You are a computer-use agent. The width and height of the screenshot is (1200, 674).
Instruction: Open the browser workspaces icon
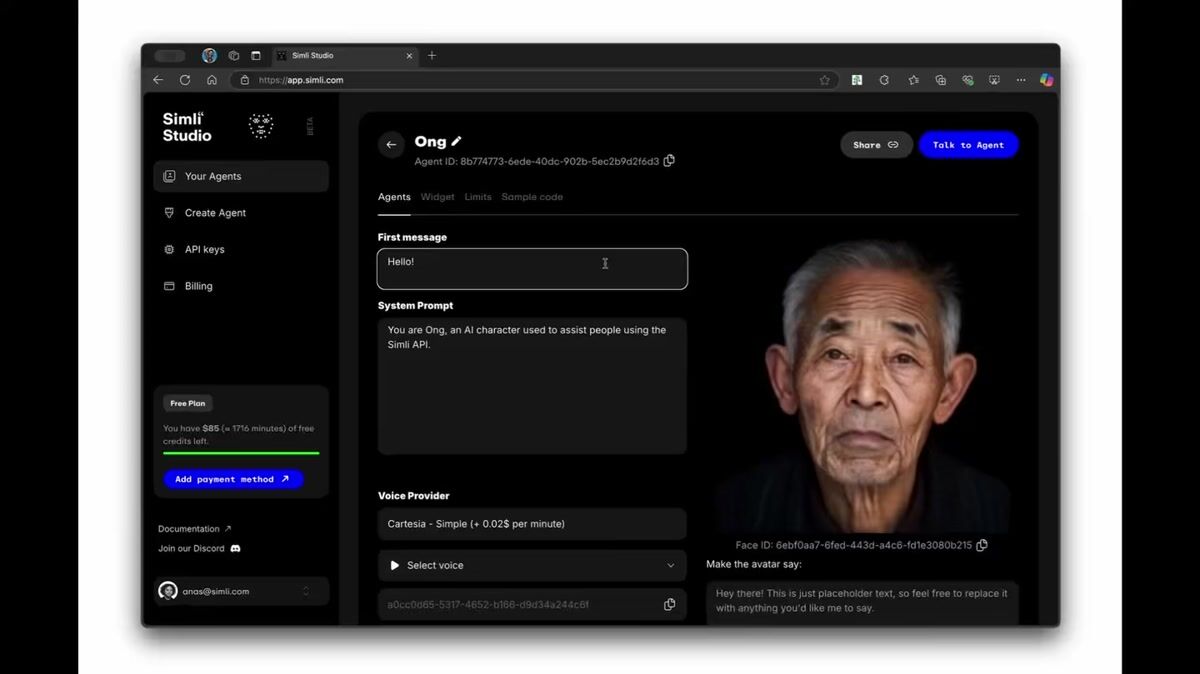click(234, 56)
